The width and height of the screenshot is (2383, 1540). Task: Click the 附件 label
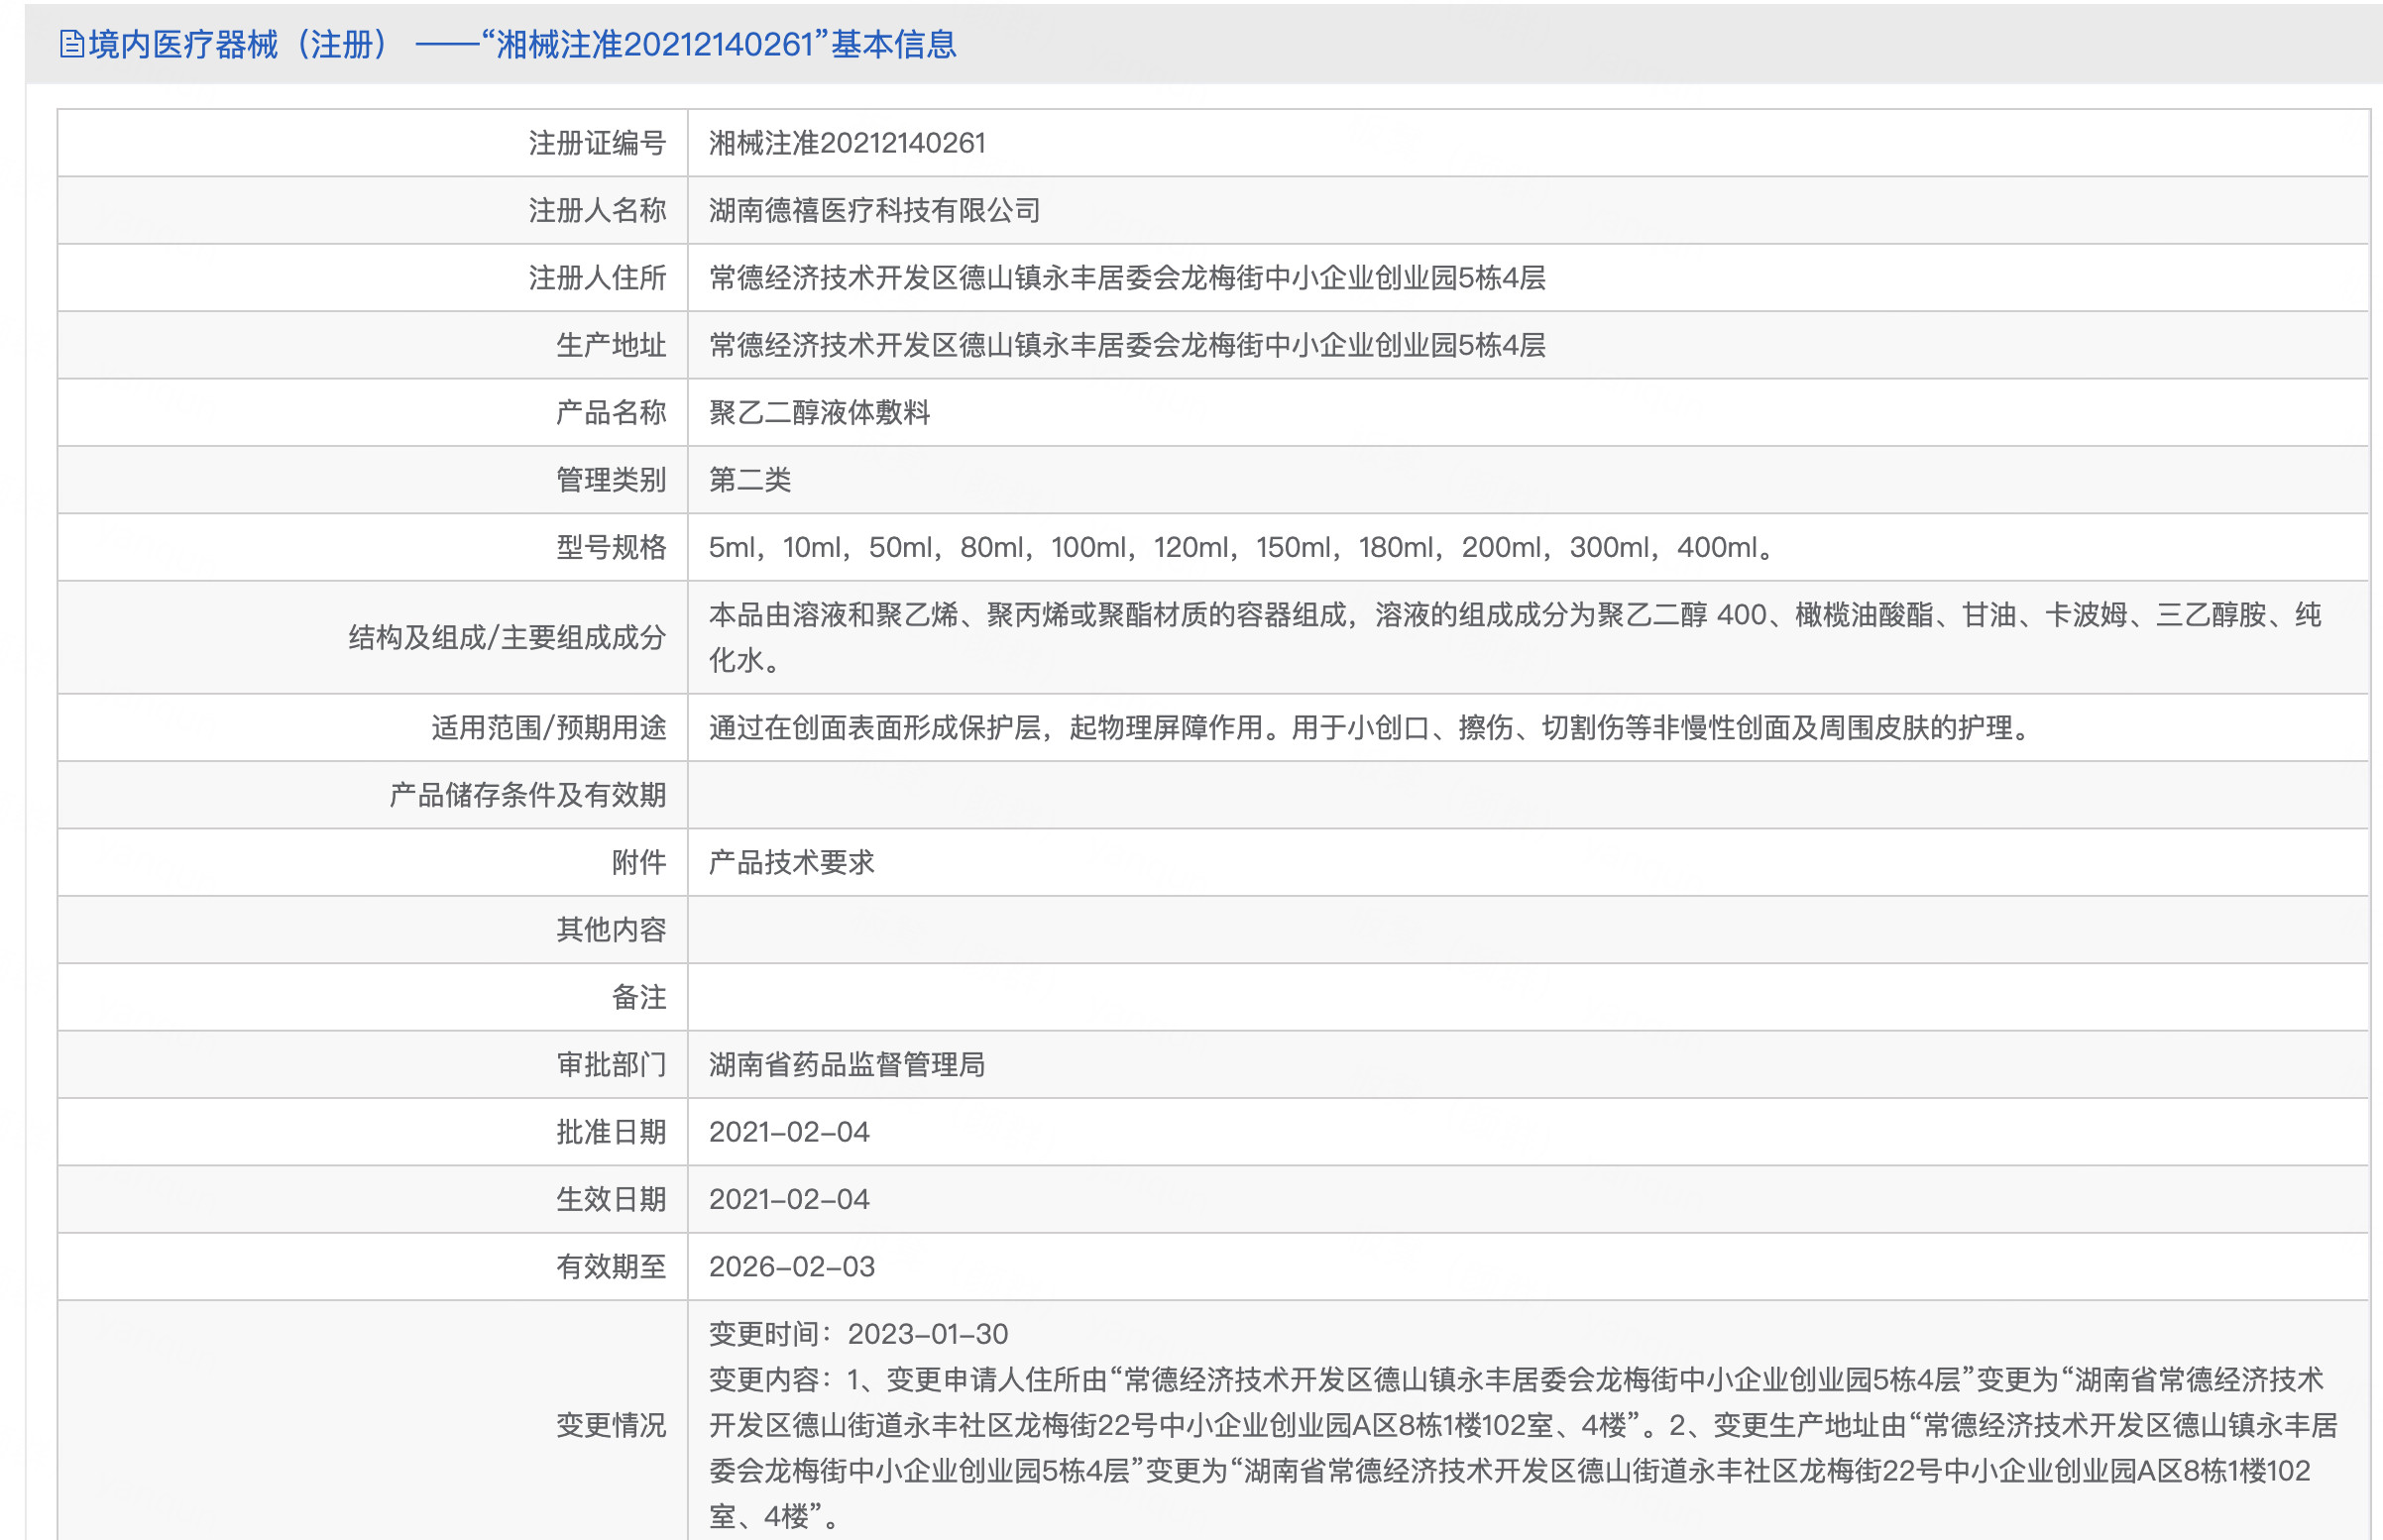(x=639, y=862)
